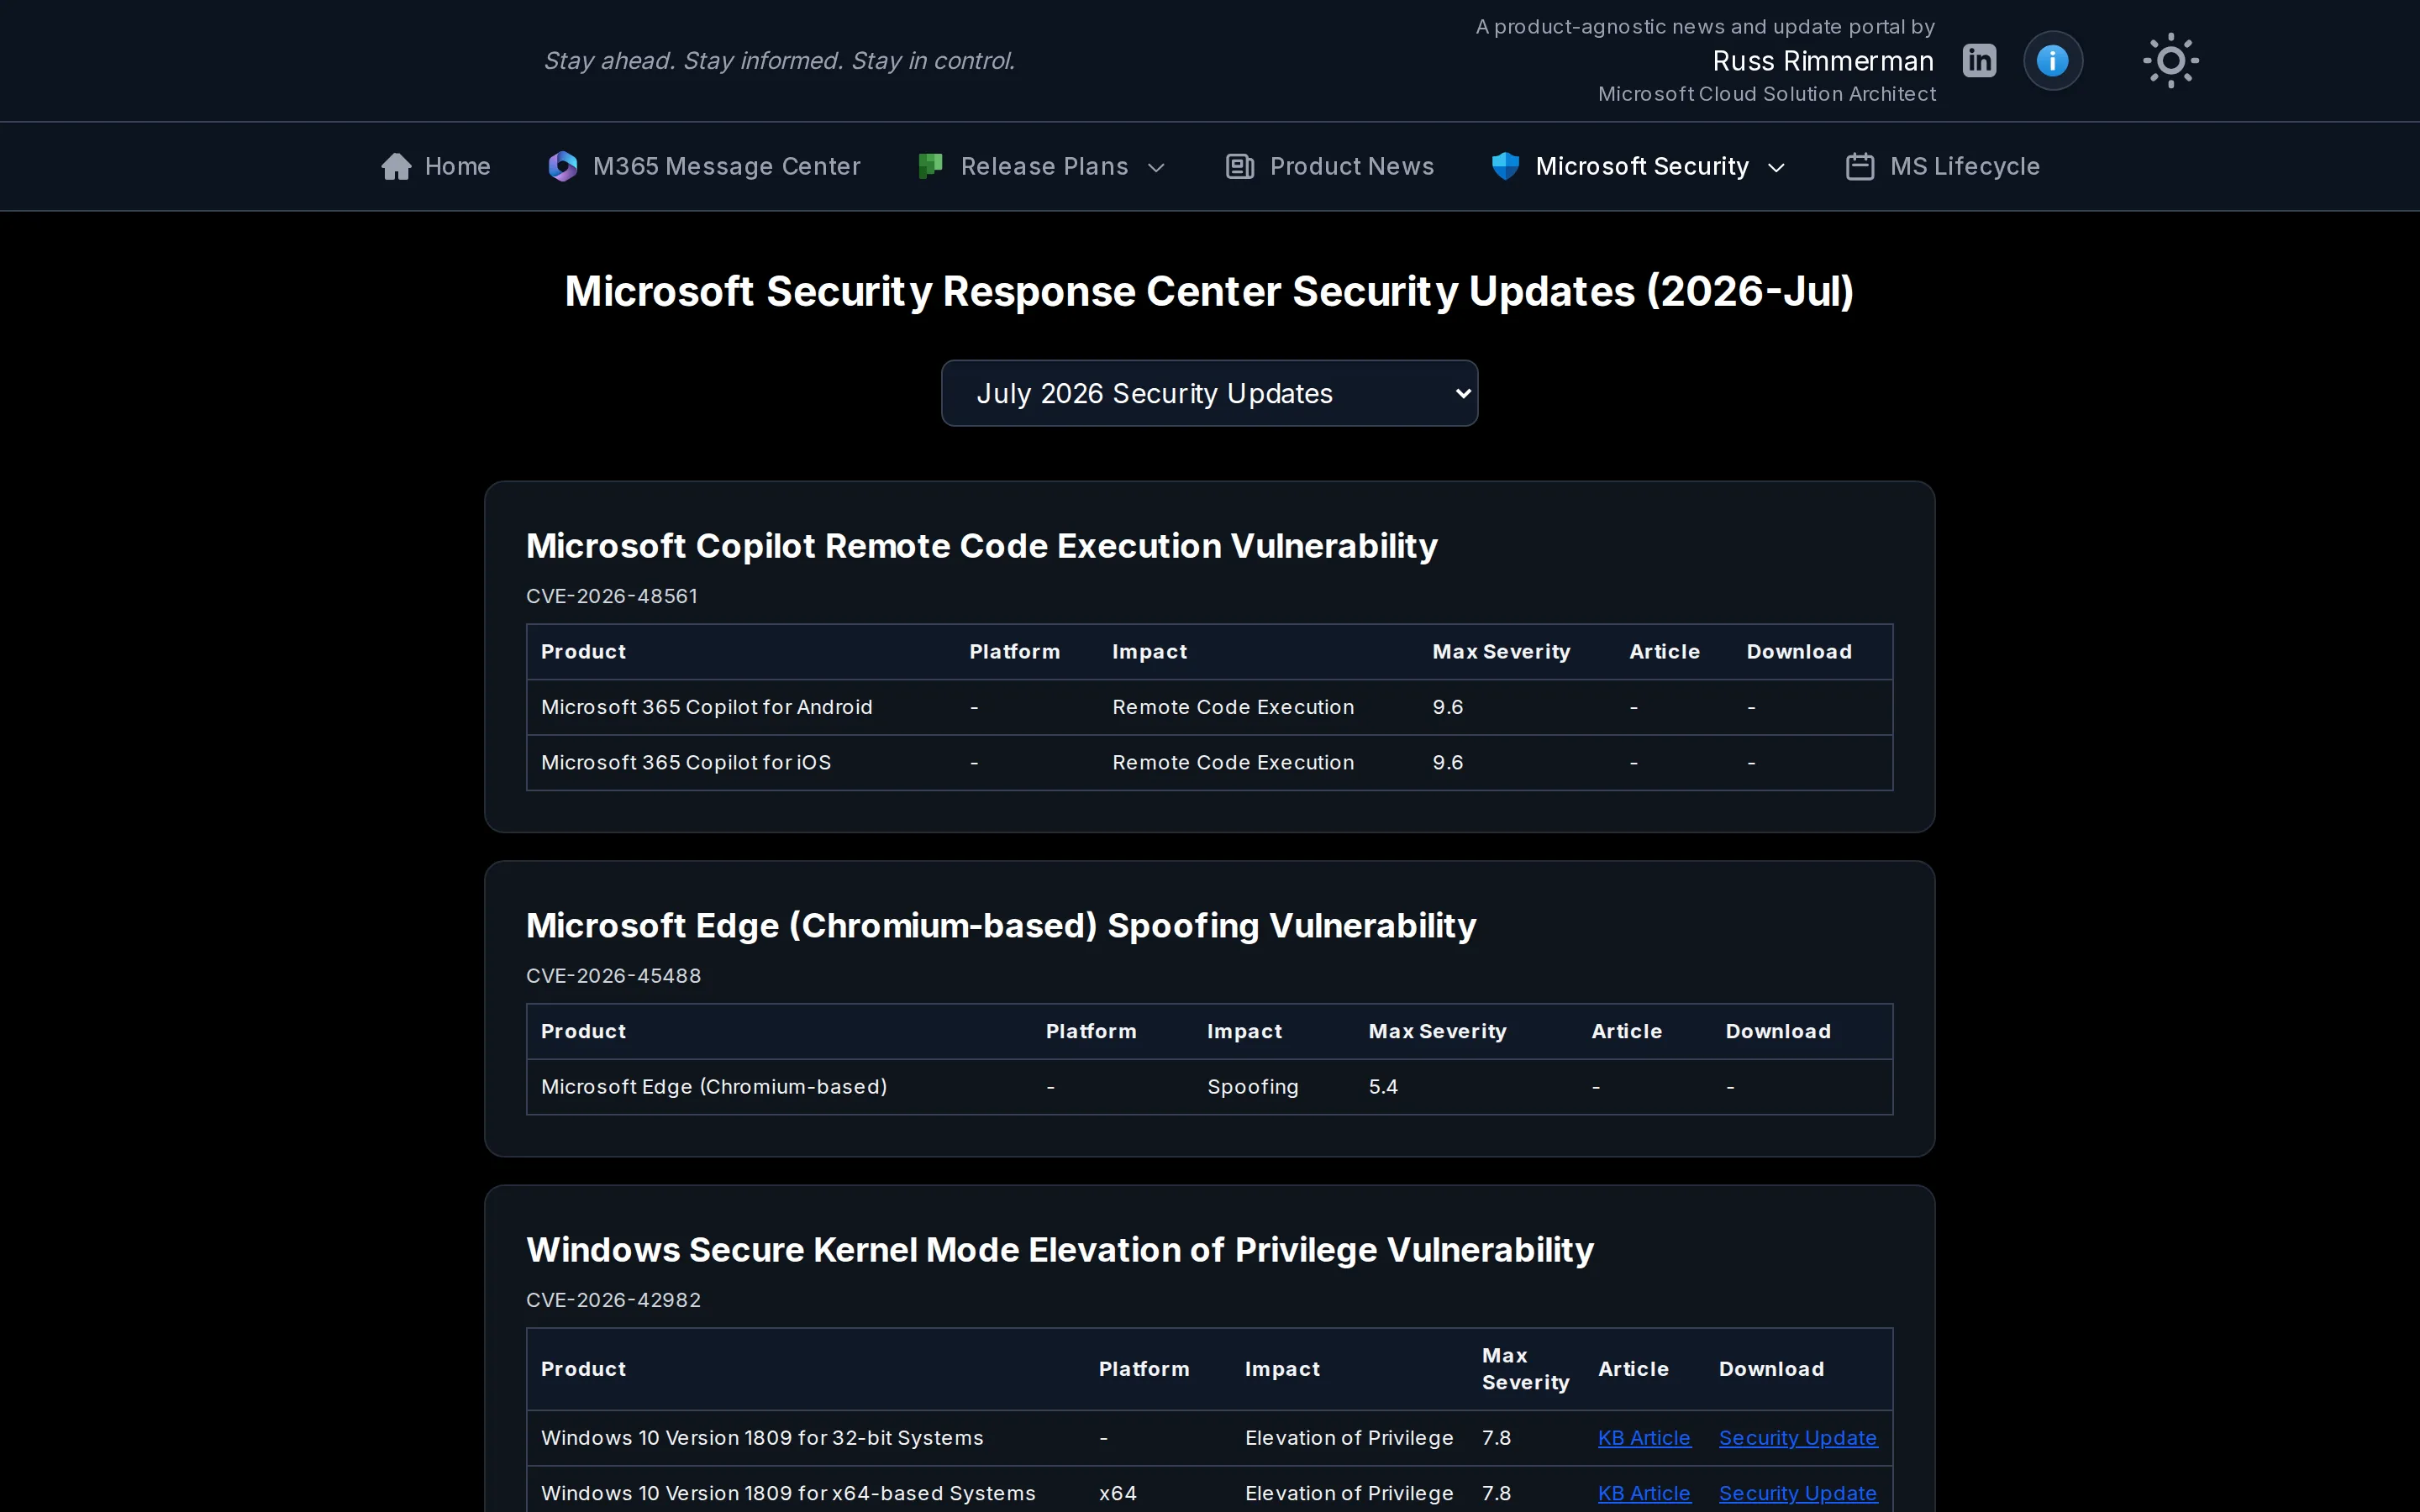Click Remote Code Execution in Android row
Image resolution: width=2420 pixels, height=1512 pixels.
pos(1233,707)
